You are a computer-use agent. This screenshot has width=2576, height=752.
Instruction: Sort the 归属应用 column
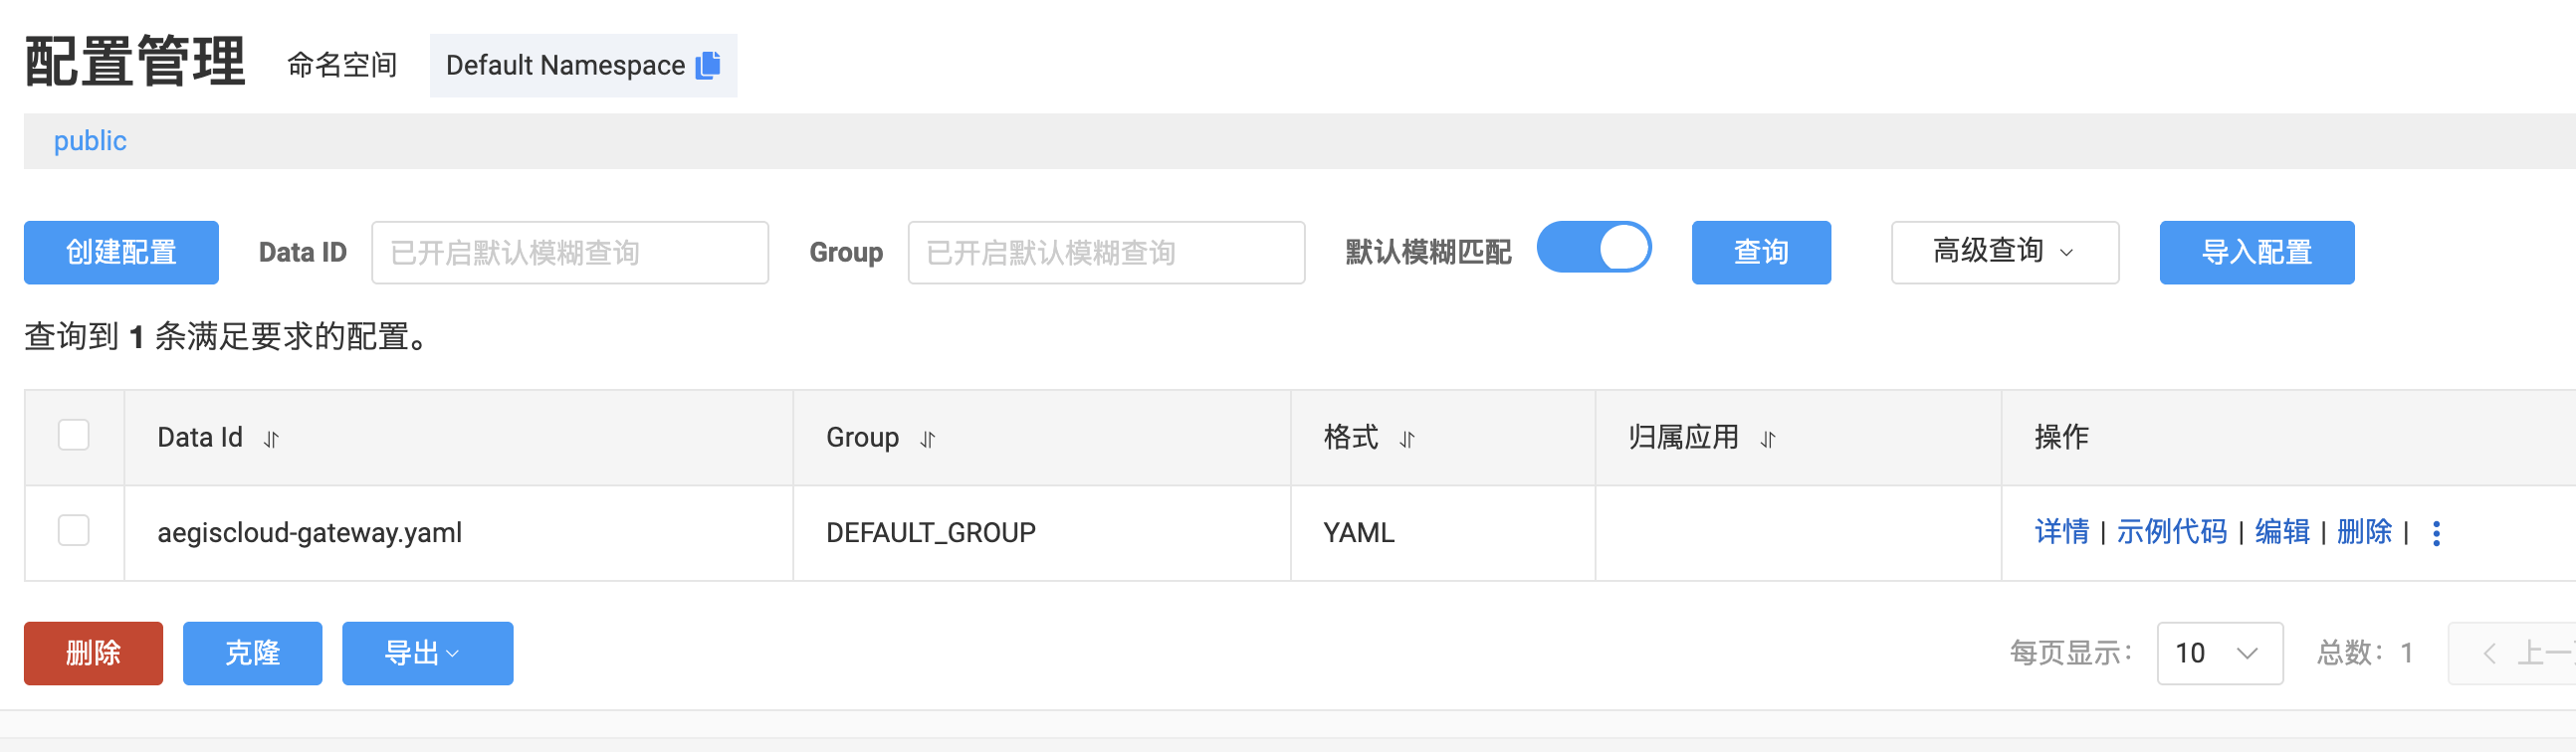point(1768,439)
